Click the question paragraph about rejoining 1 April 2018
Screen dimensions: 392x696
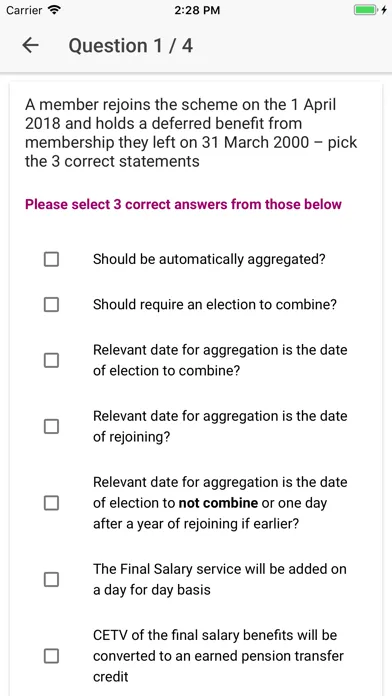point(191,133)
